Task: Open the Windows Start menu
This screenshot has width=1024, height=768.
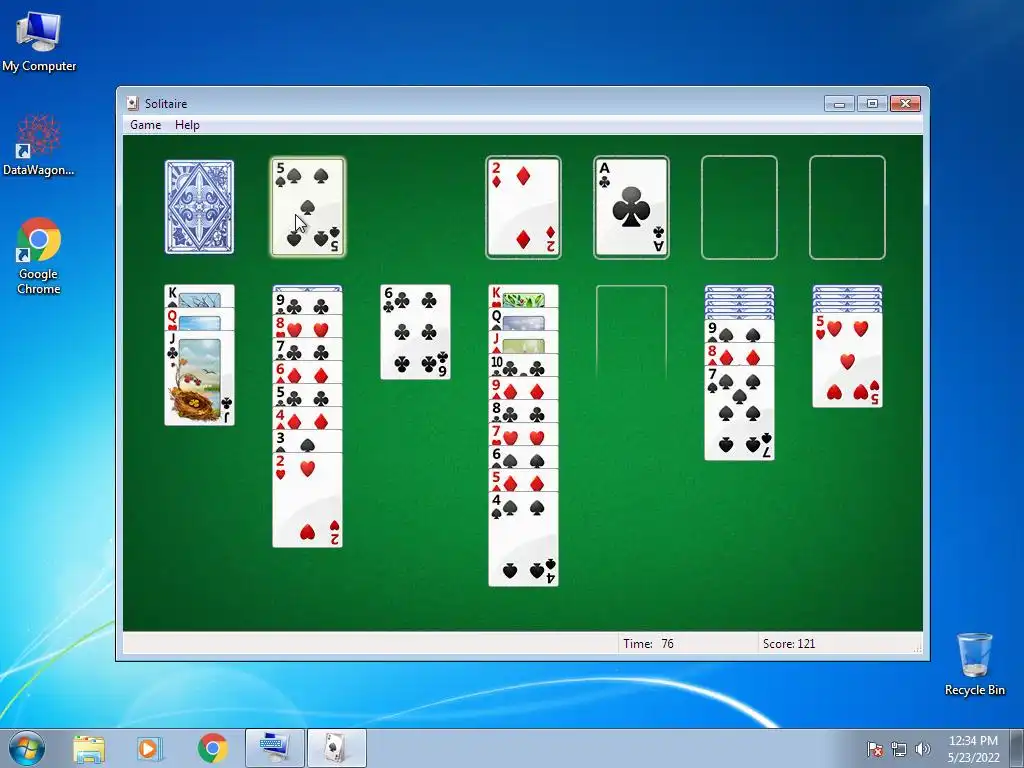Action: (27, 748)
